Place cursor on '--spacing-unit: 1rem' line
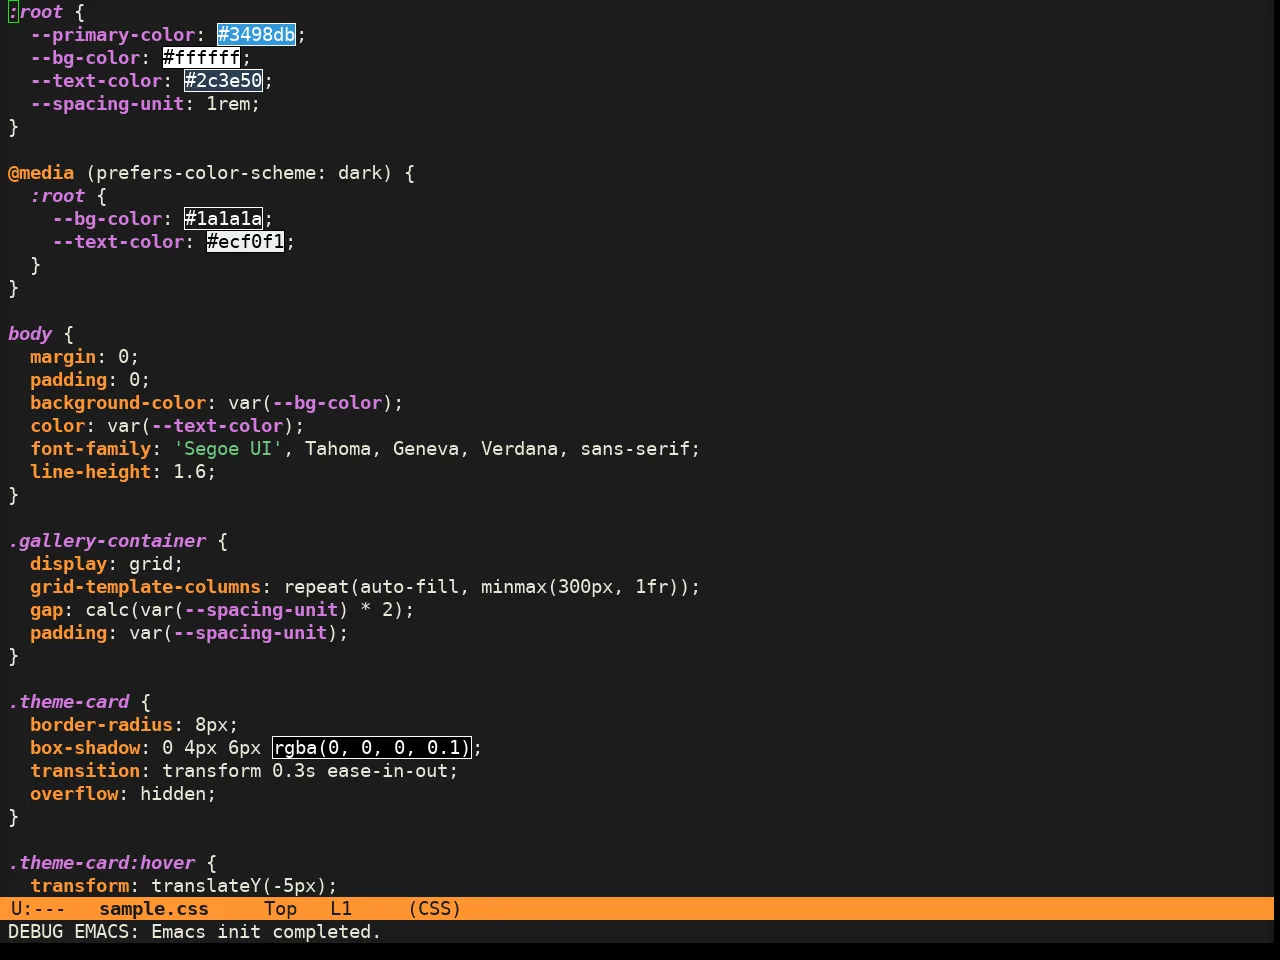 click(x=145, y=104)
